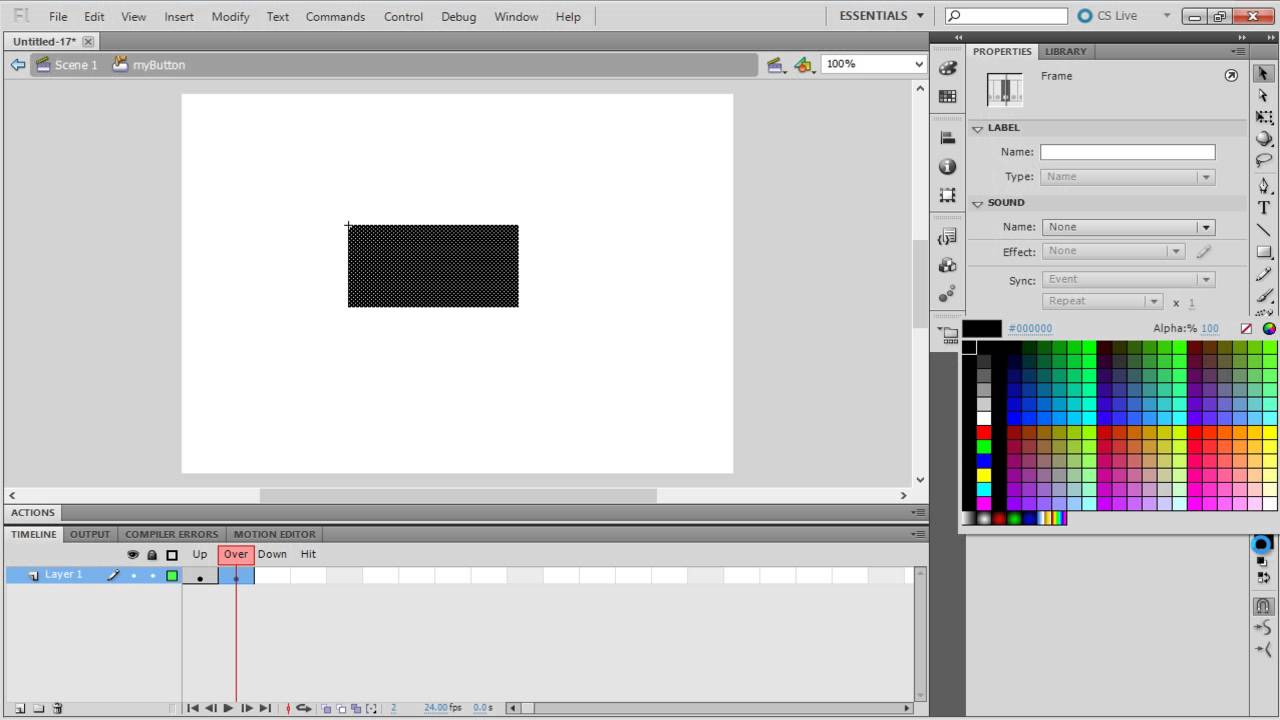Click the back arrow to Scene 1
Image resolution: width=1280 pixels, height=720 pixels.
[x=18, y=64]
